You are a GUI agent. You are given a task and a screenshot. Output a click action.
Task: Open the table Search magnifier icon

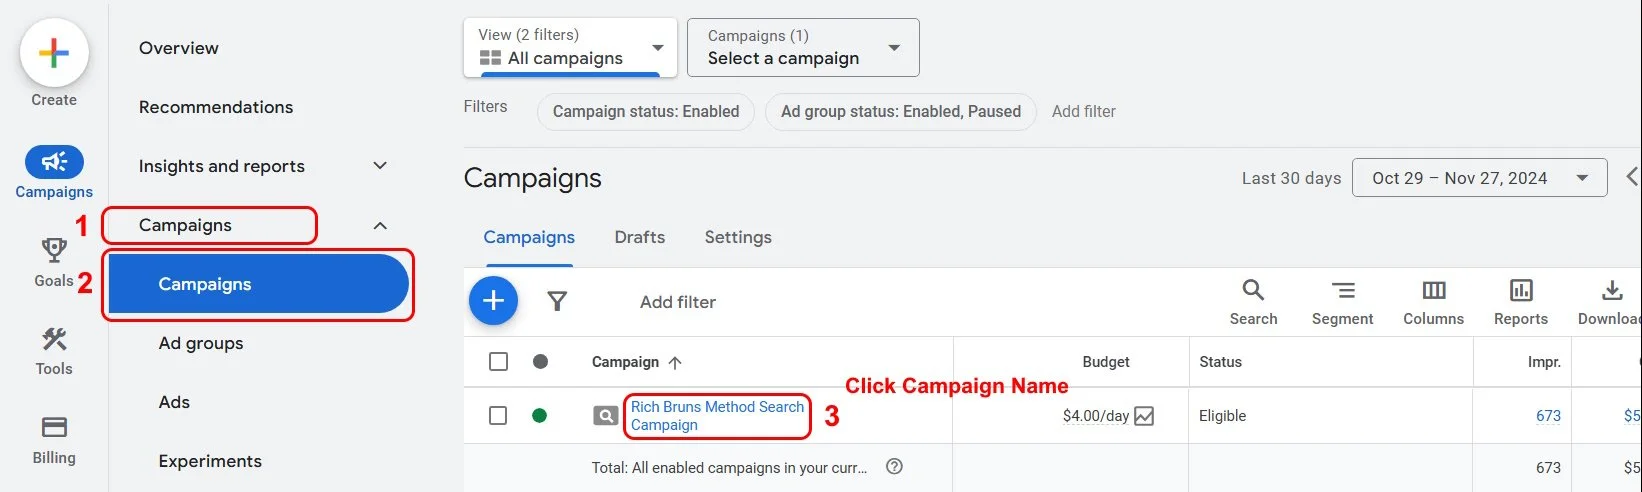pos(1253,291)
